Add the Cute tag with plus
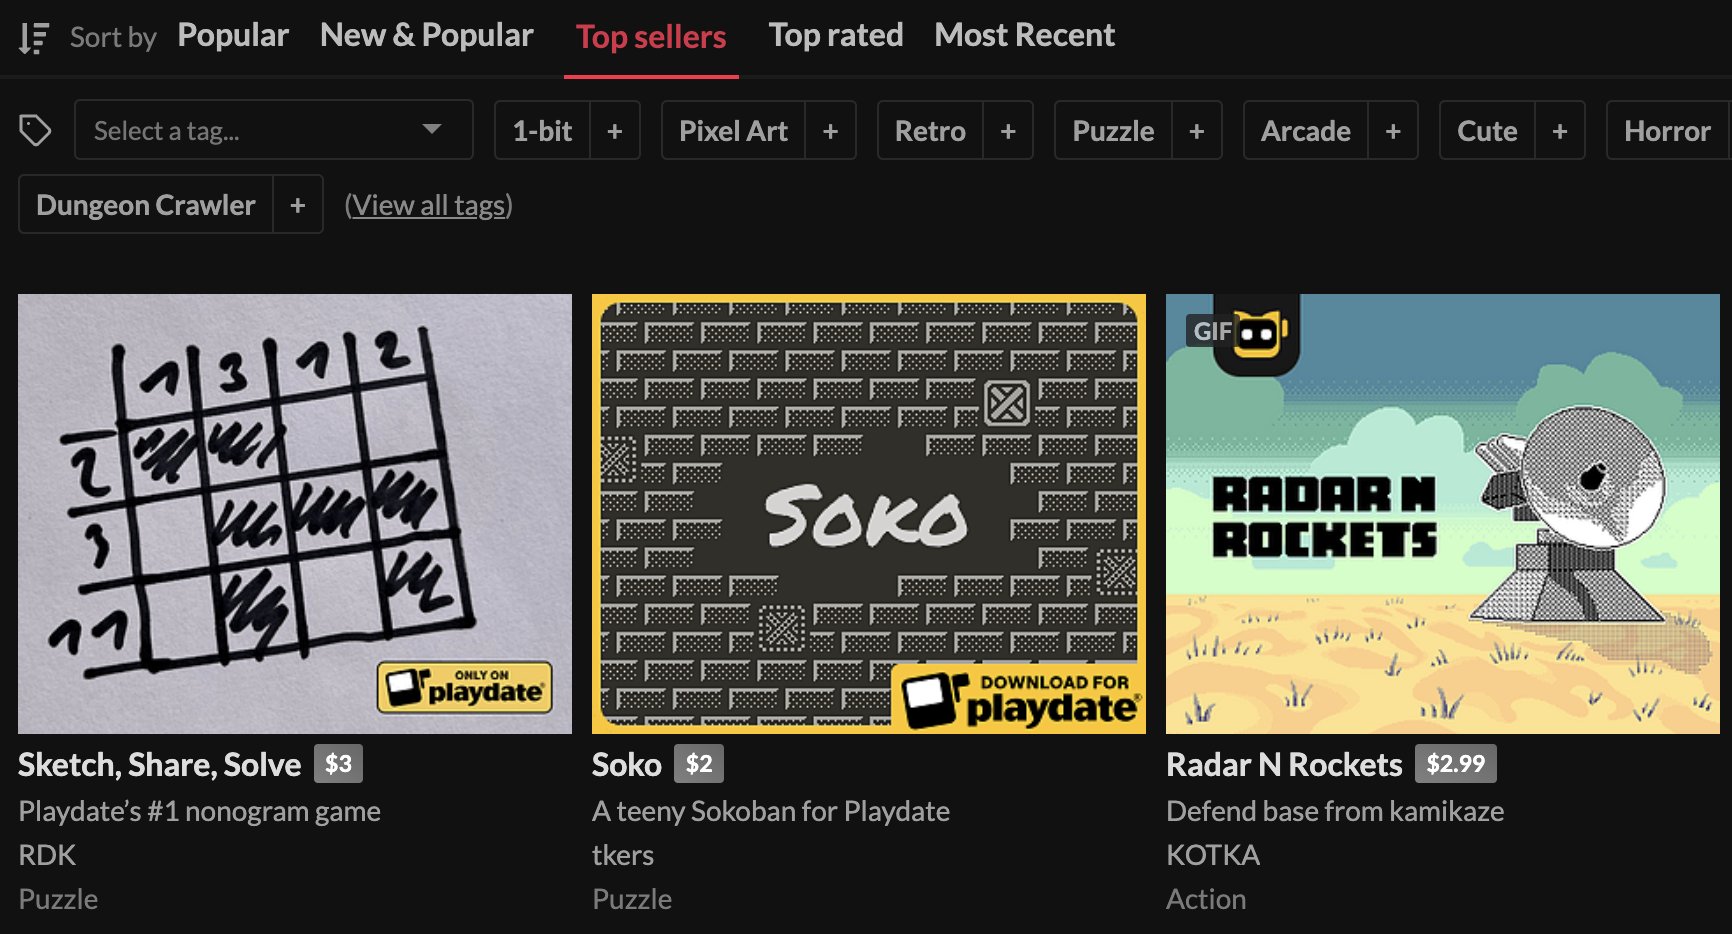Viewport: 1732px width, 934px height. point(1560,130)
